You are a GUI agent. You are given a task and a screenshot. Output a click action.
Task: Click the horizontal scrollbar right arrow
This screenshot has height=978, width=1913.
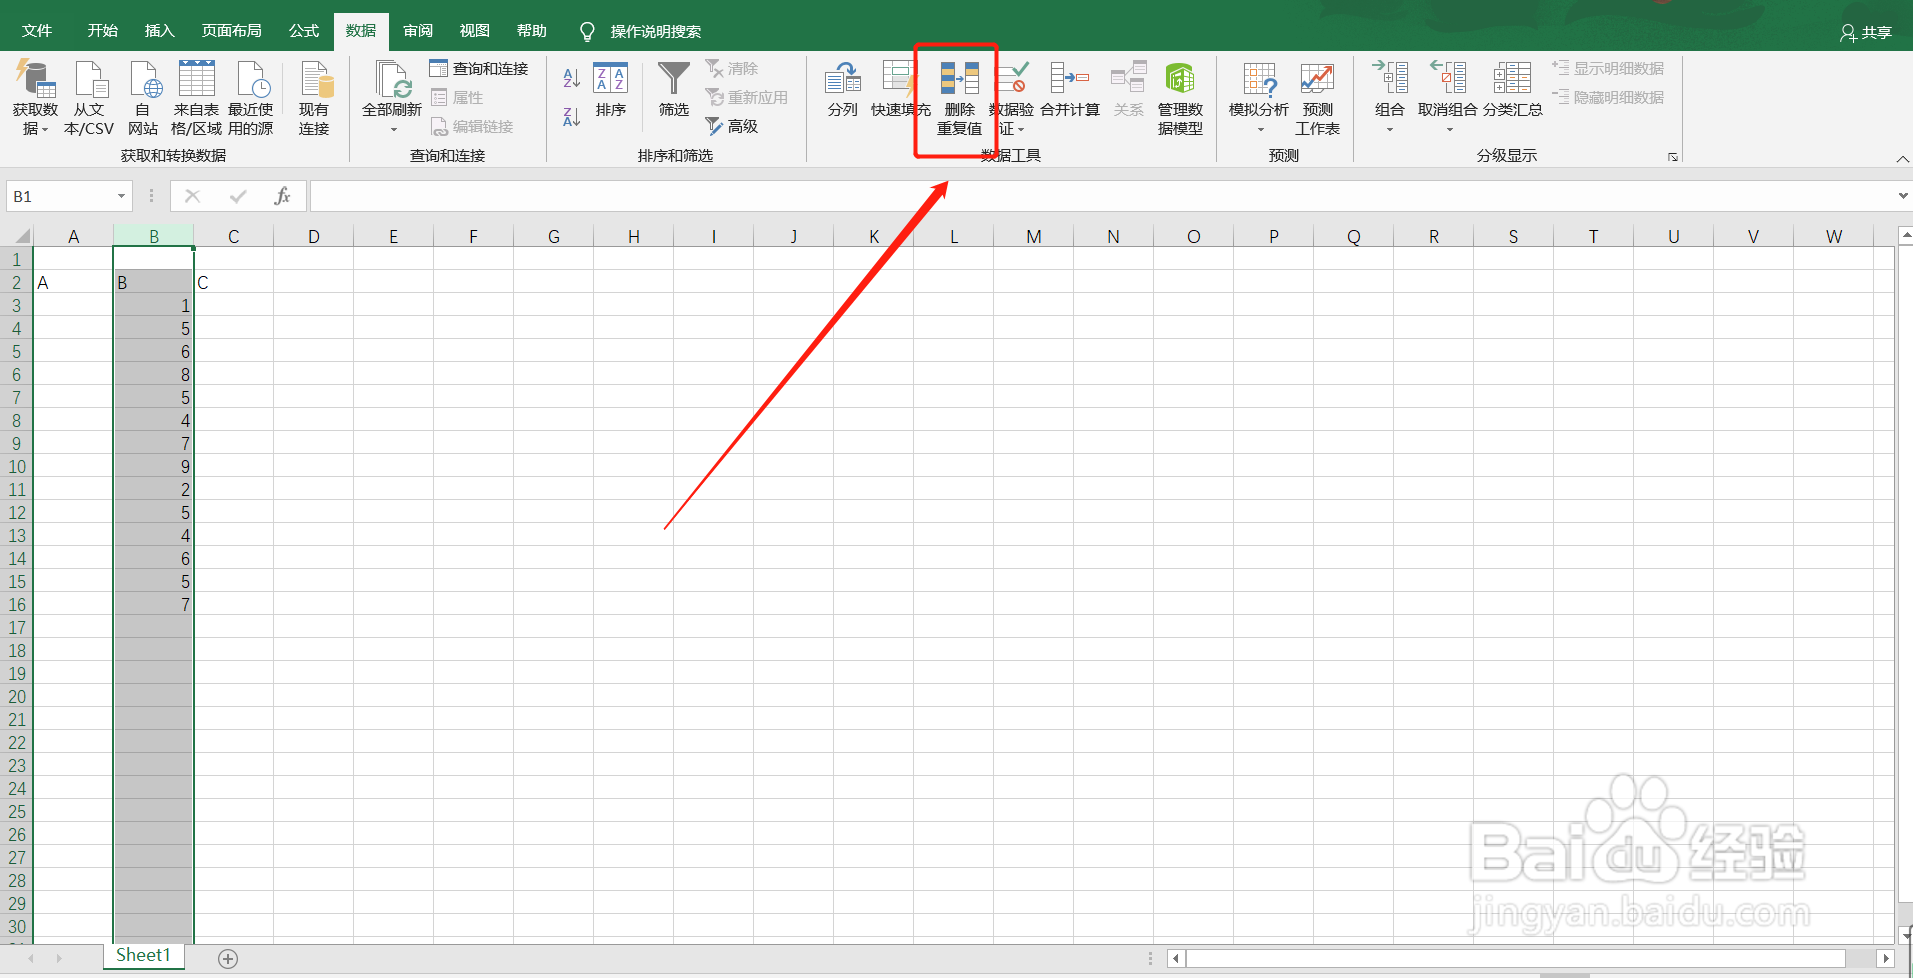(1886, 958)
